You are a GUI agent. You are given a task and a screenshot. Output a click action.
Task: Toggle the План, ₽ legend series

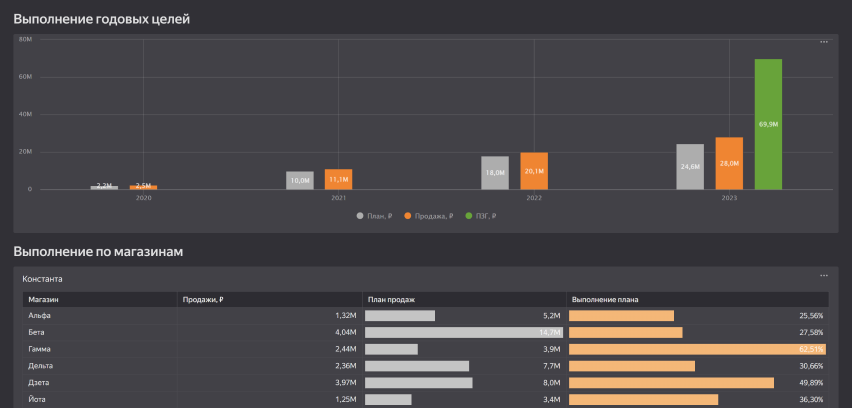pyautogui.click(x=374, y=215)
